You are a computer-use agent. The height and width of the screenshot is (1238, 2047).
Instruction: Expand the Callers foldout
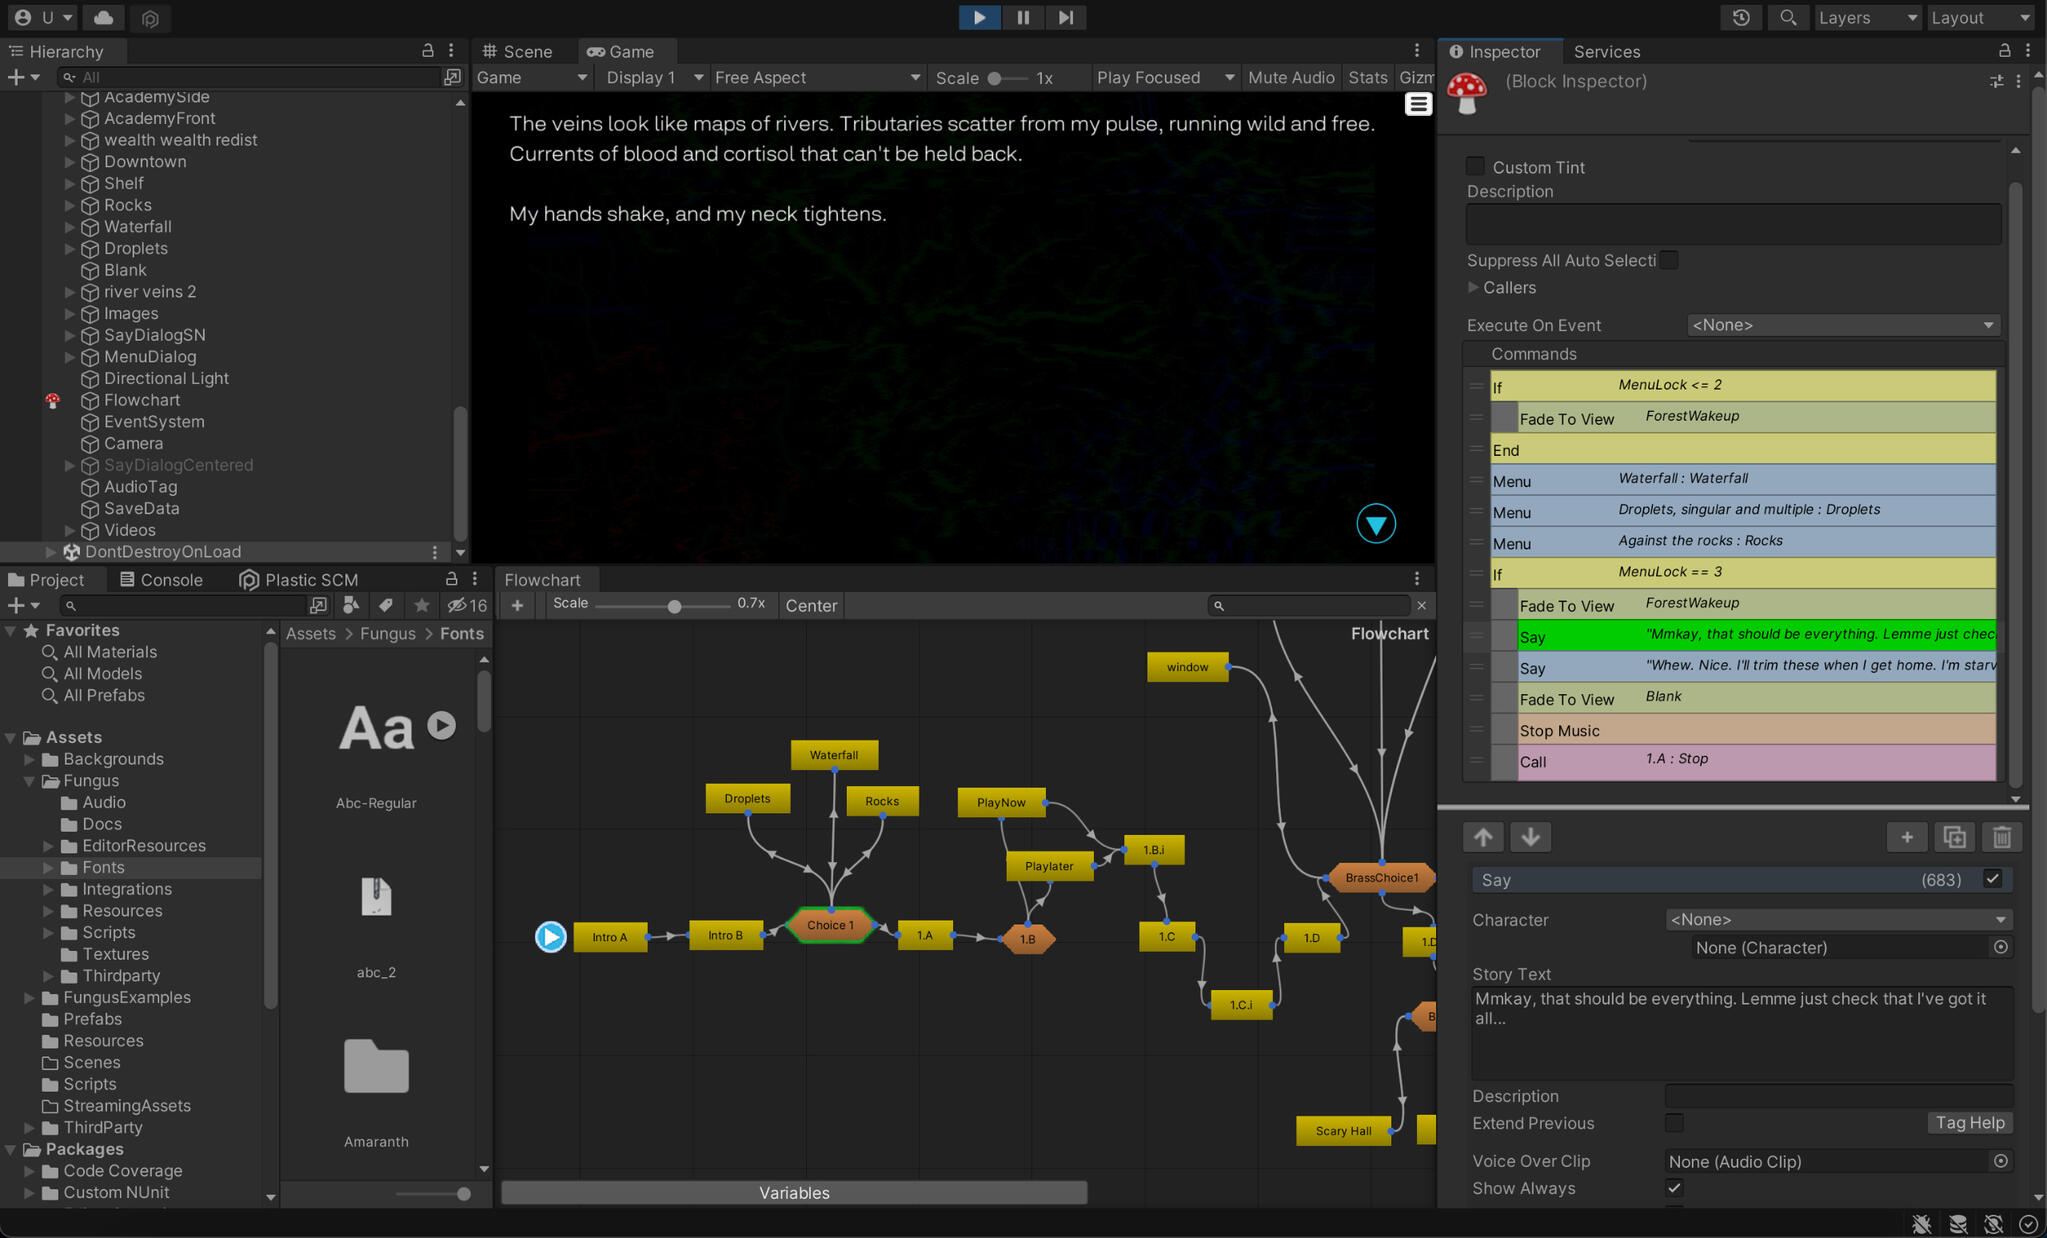(1473, 288)
